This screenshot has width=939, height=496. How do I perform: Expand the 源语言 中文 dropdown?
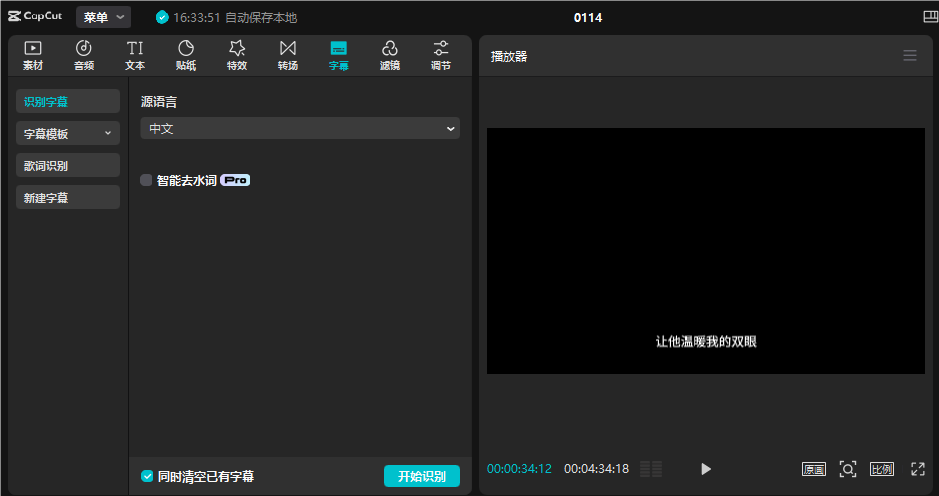[x=300, y=128]
